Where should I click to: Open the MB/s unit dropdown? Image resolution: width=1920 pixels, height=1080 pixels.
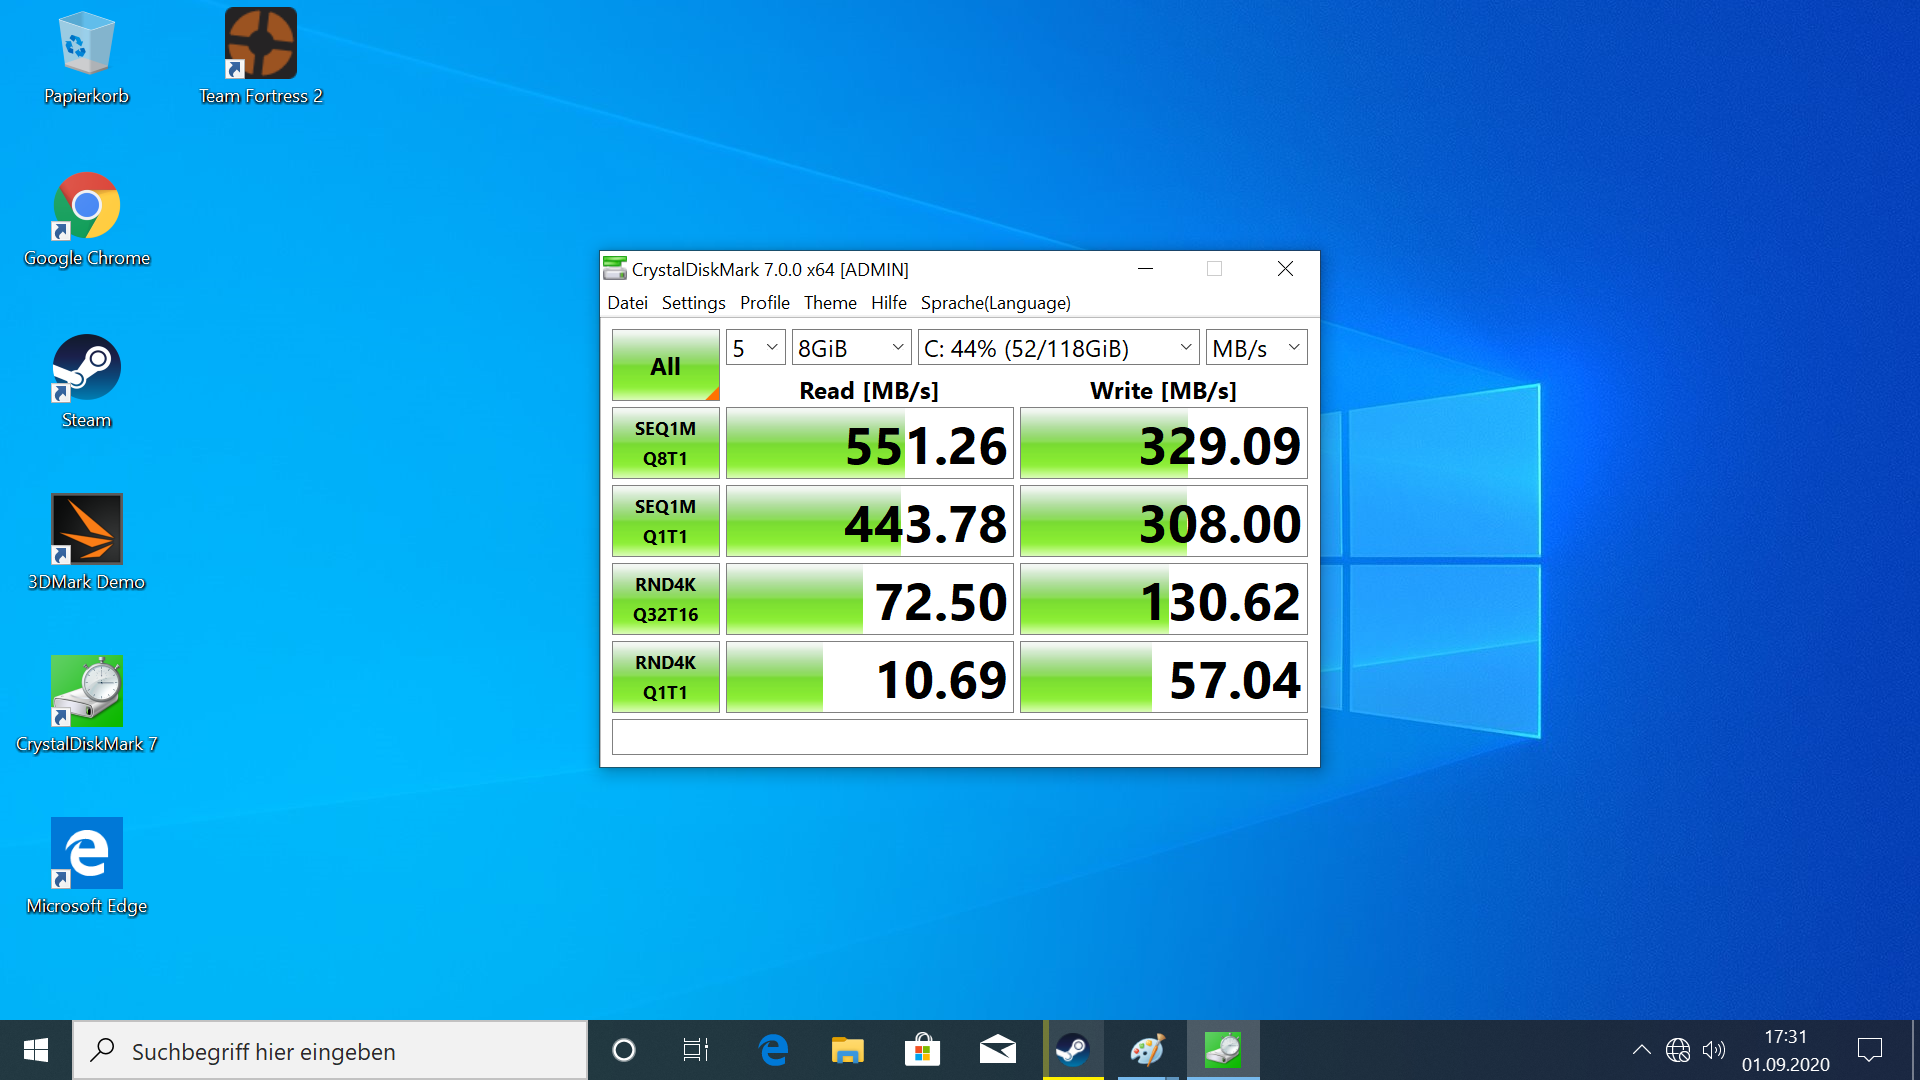pos(1256,348)
